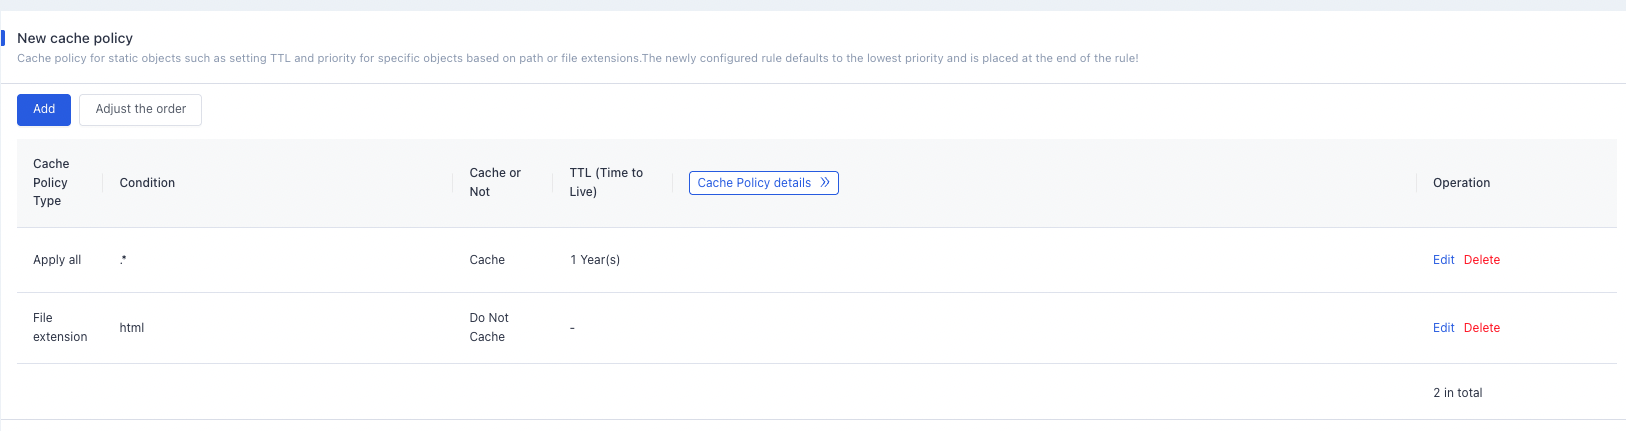Select the Condition column header
The image size is (1626, 431).
tap(147, 183)
